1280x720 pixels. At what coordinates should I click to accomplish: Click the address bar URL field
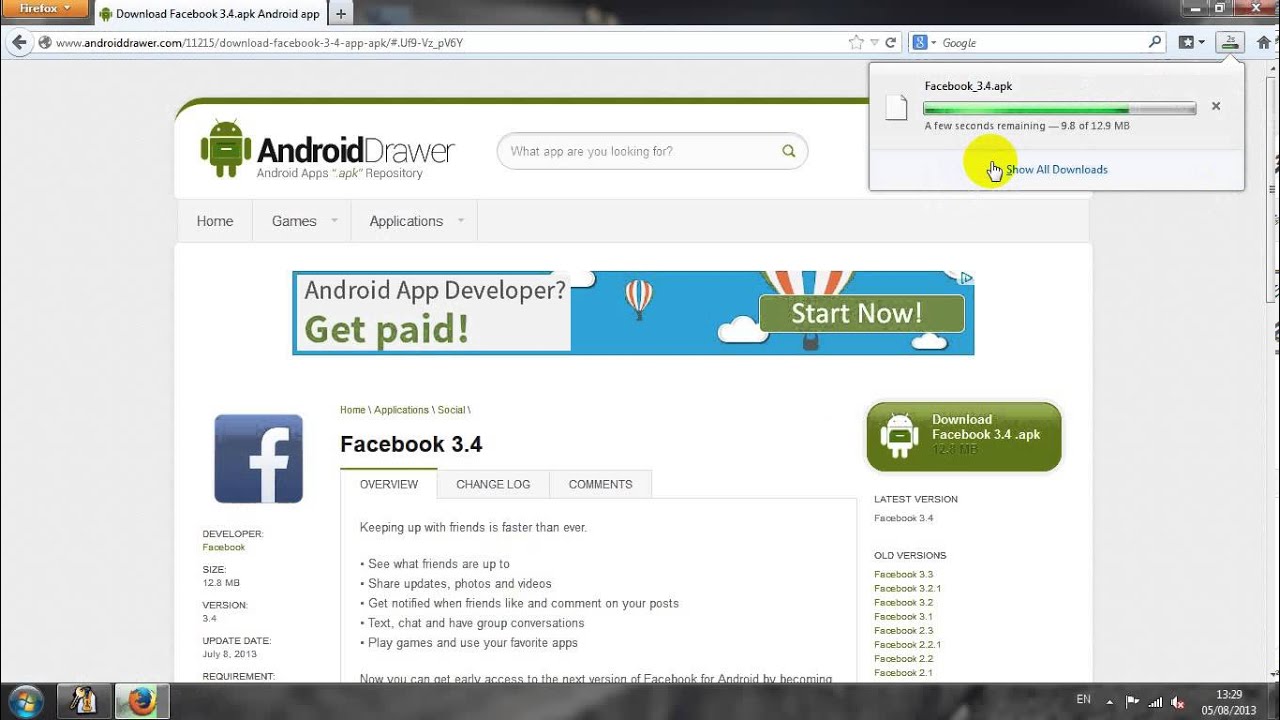pos(440,43)
